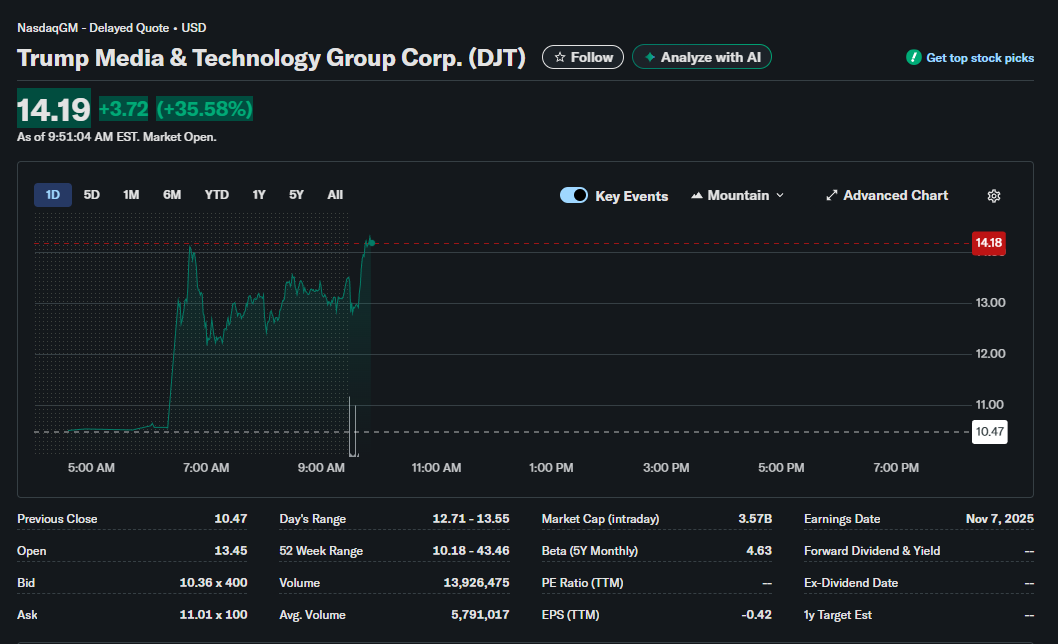This screenshot has width=1058, height=644.
Task: Click the +3.72 price change value
Action: [x=123, y=109]
